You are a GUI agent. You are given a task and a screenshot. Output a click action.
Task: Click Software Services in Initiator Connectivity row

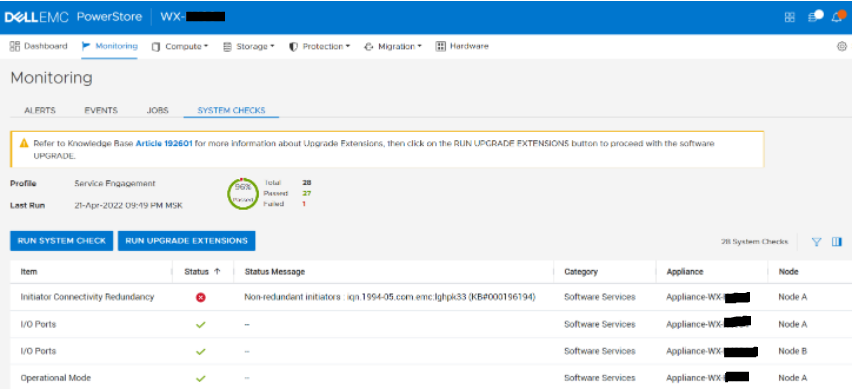pyautogui.click(x=599, y=297)
